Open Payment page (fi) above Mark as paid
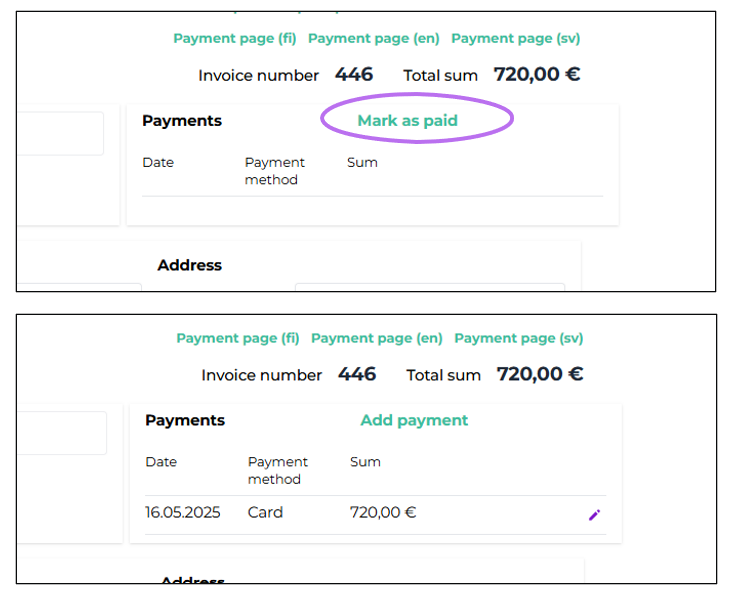This screenshot has height=602, width=735. (236, 39)
